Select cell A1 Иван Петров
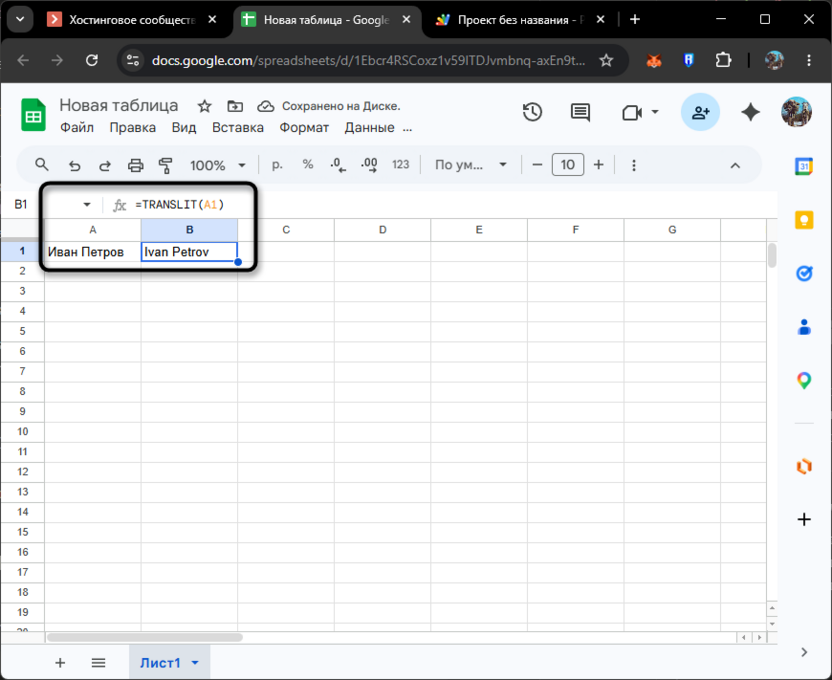832x680 pixels. 93,252
